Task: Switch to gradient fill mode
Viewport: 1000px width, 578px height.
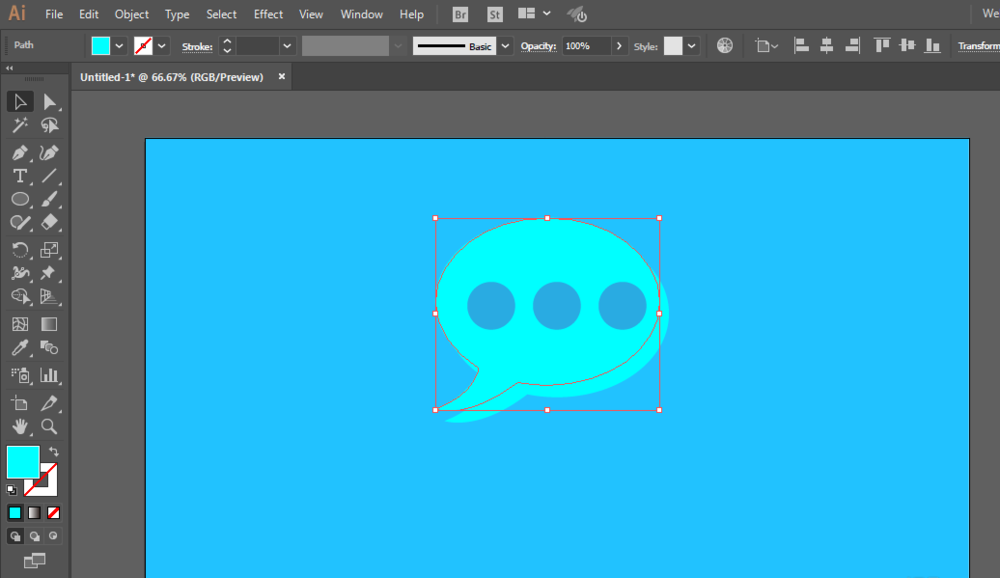Action: [x=34, y=513]
